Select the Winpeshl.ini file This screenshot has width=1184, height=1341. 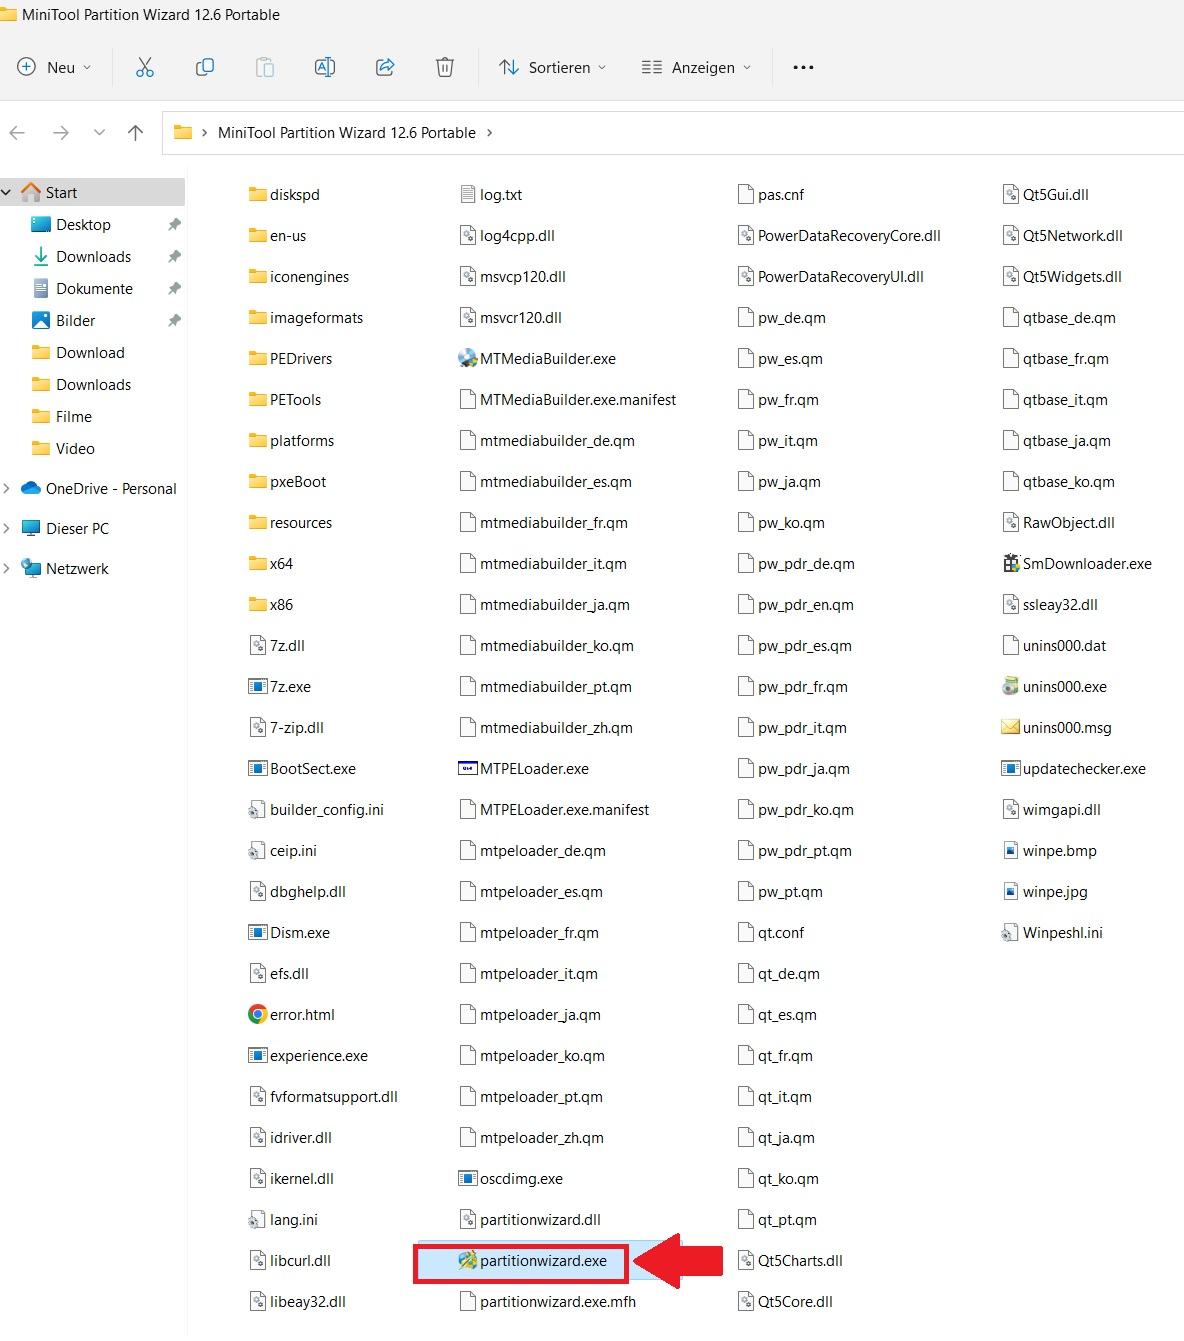tap(1052, 932)
